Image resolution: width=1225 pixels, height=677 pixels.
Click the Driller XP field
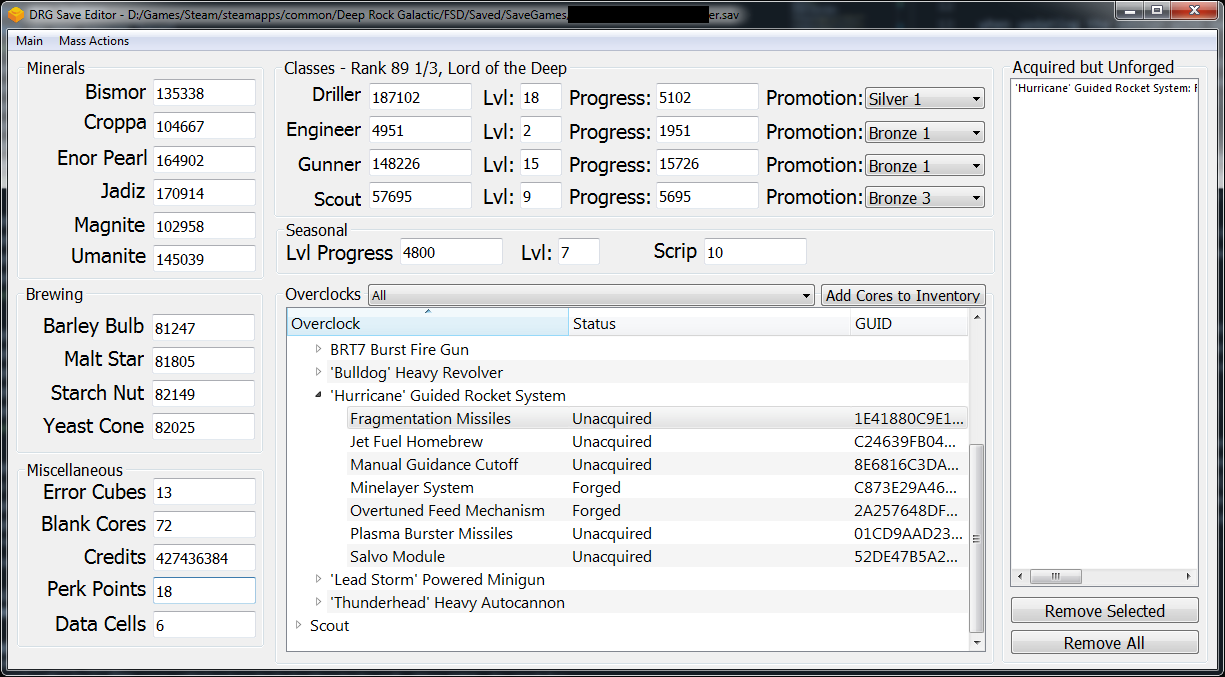[x=419, y=97]
